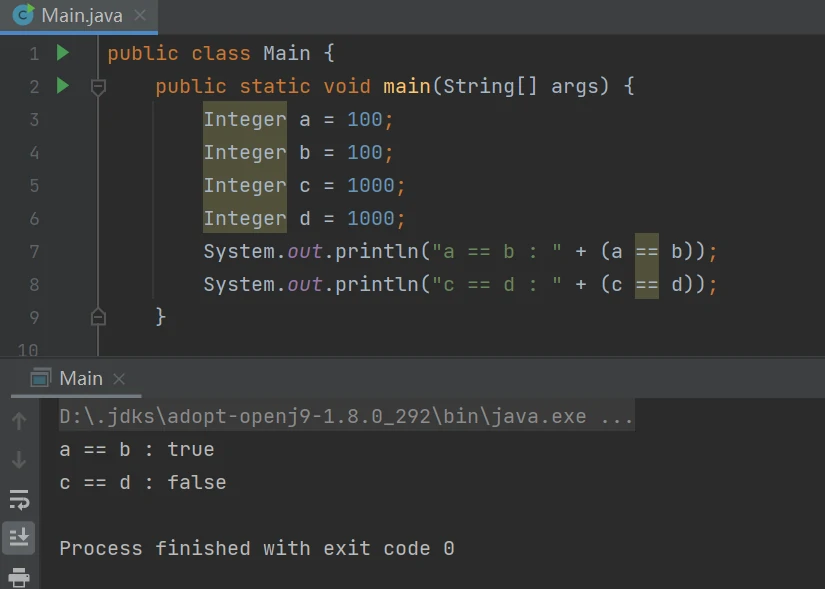The height and width of the screenshot is (589, 825).
Task: Select the Main tab in Run panel
Action: (80, 378)
